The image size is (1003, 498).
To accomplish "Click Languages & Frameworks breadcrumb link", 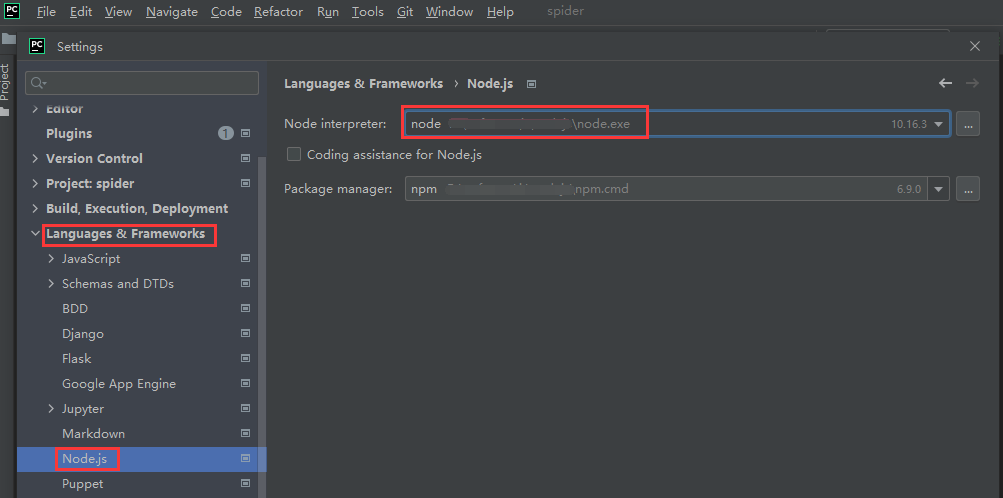I will coord(363,84).
